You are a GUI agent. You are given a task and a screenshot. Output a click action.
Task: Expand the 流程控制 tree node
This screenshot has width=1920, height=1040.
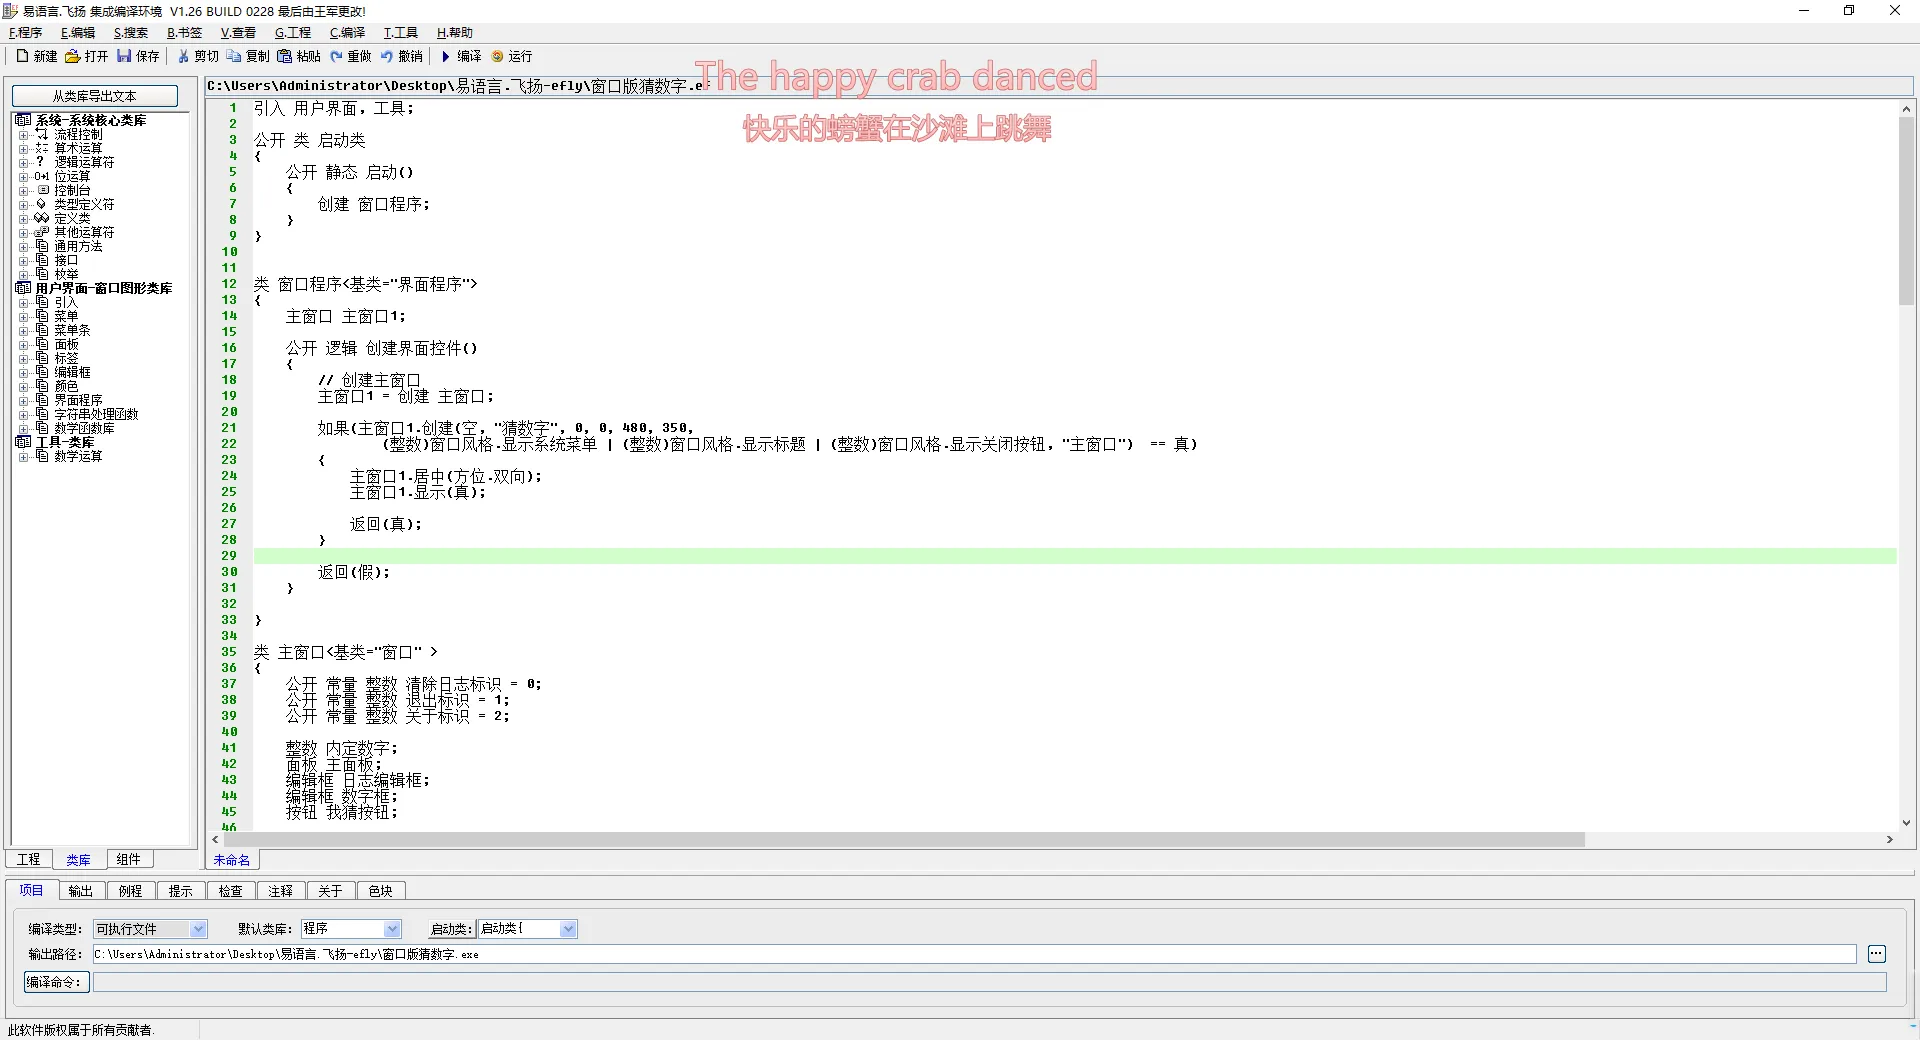pos(23,134)
